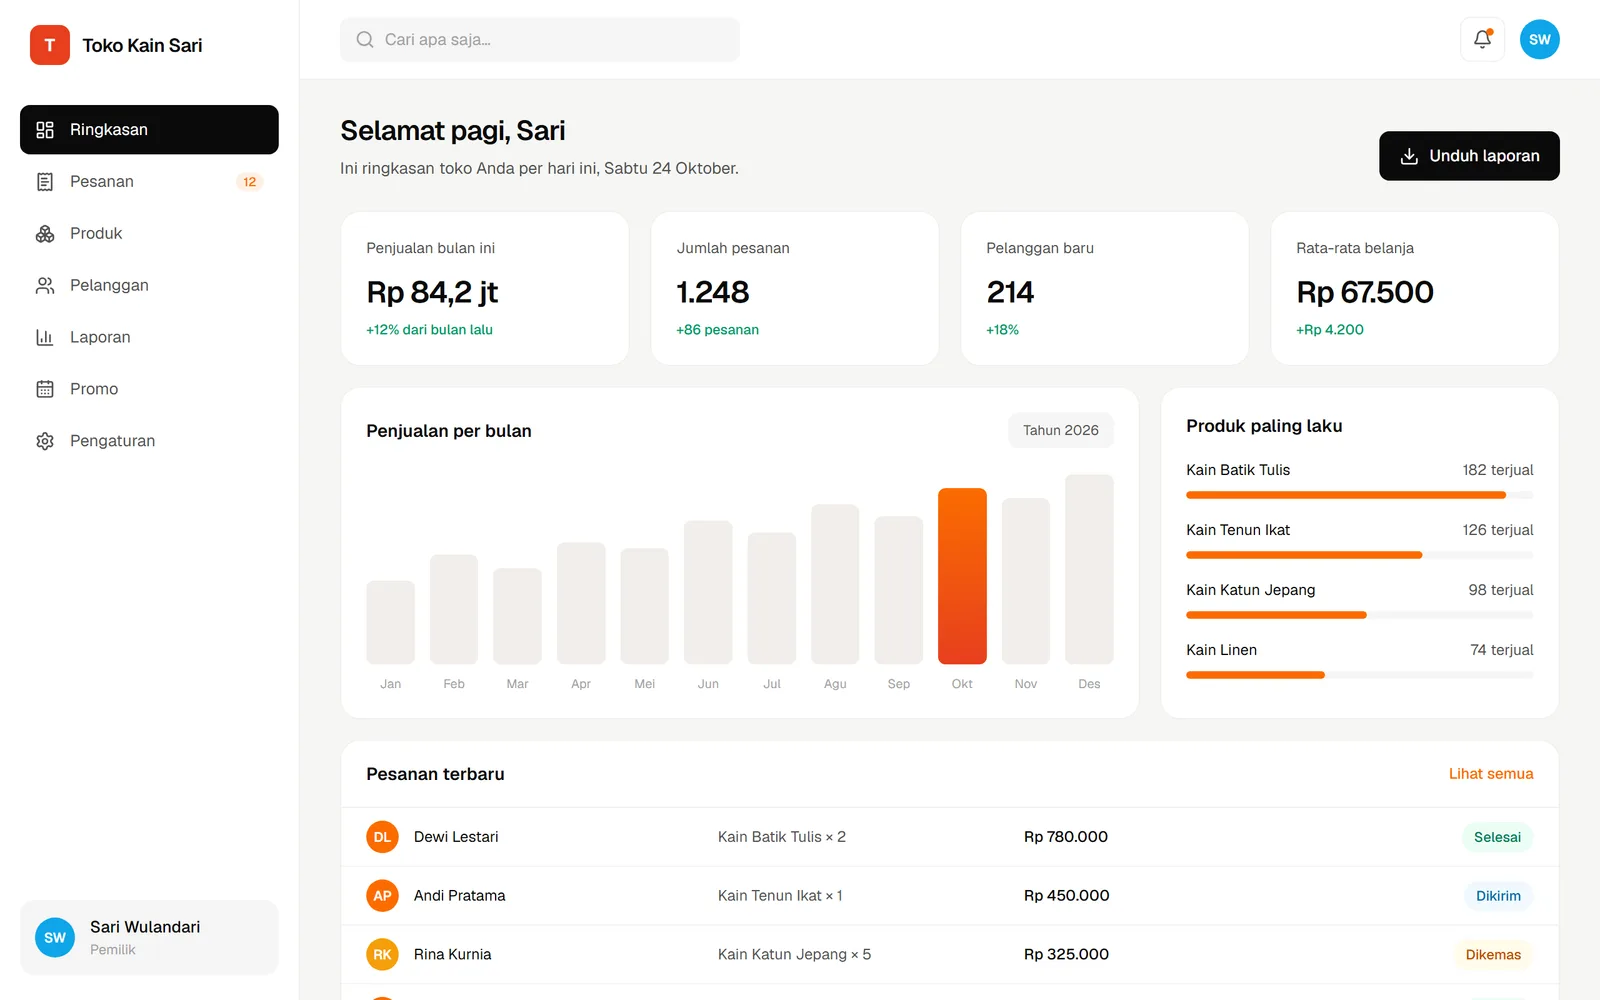Screen dimensions: 1600x1000
Task: Download report with Unduh laporan button
Action: (x=1469, y=156)
